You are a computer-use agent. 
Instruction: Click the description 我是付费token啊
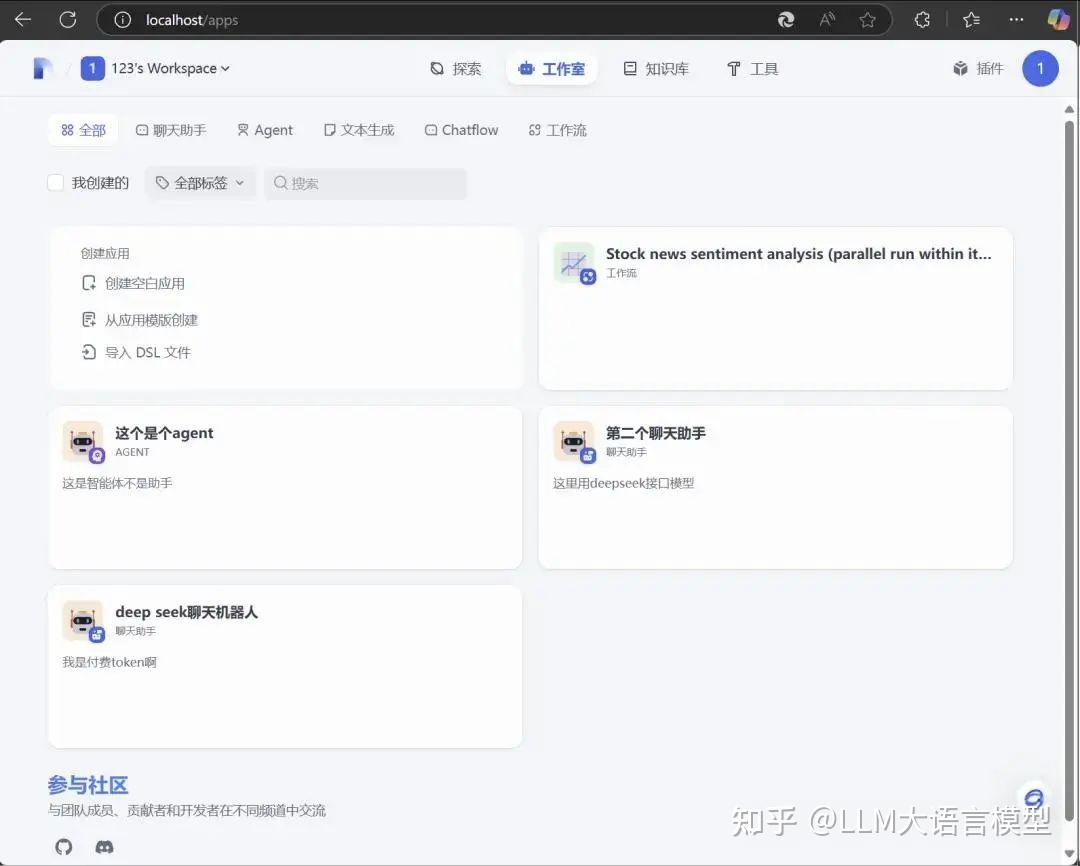[x=110, y=662]
